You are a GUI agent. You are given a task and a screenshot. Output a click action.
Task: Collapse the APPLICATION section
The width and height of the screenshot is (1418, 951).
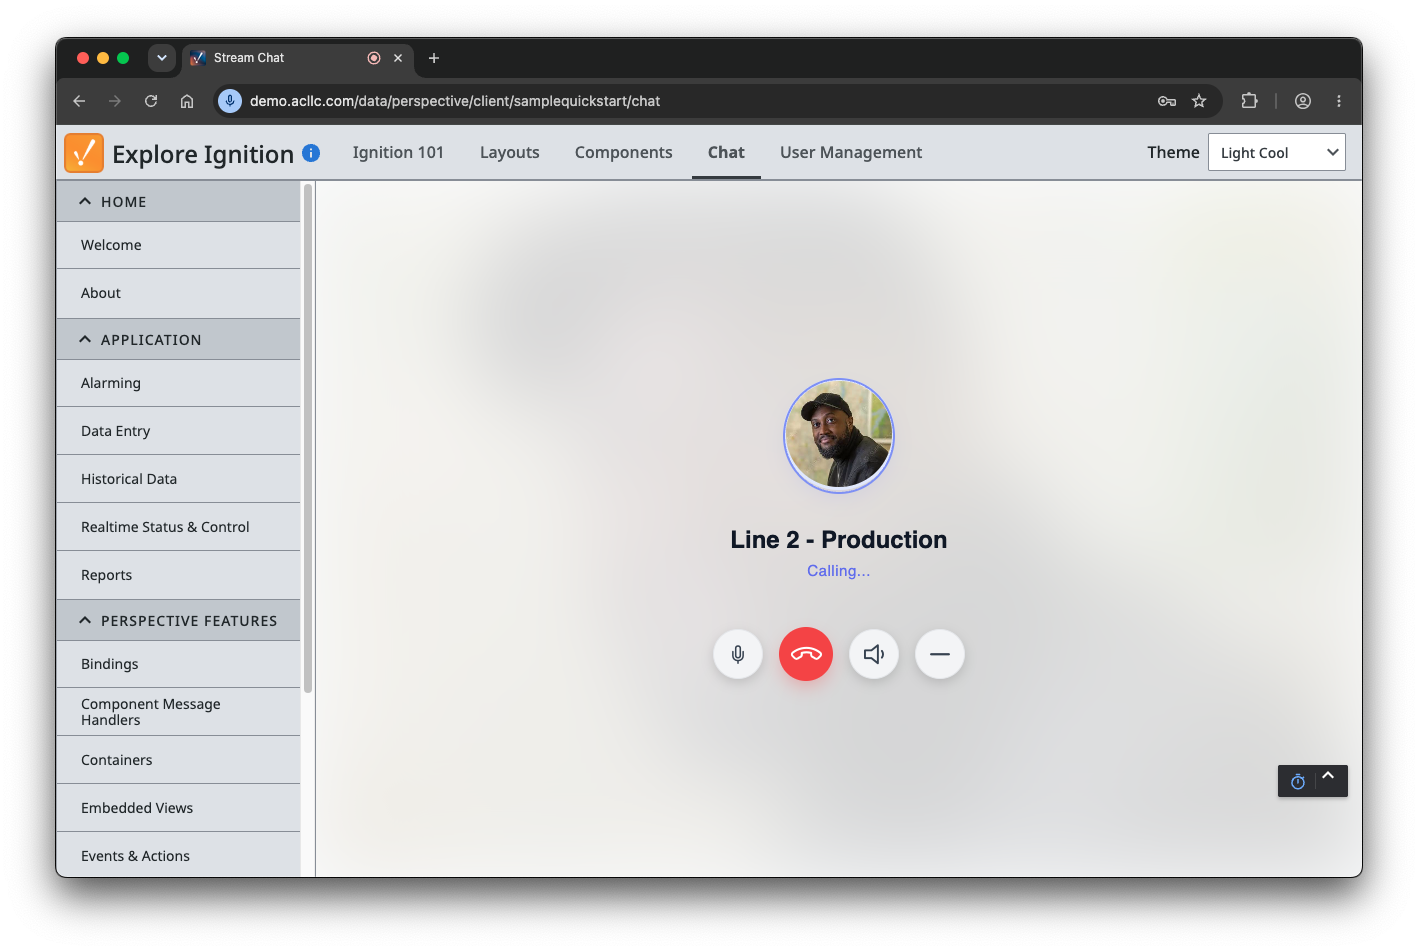click(x=179, y=340)
